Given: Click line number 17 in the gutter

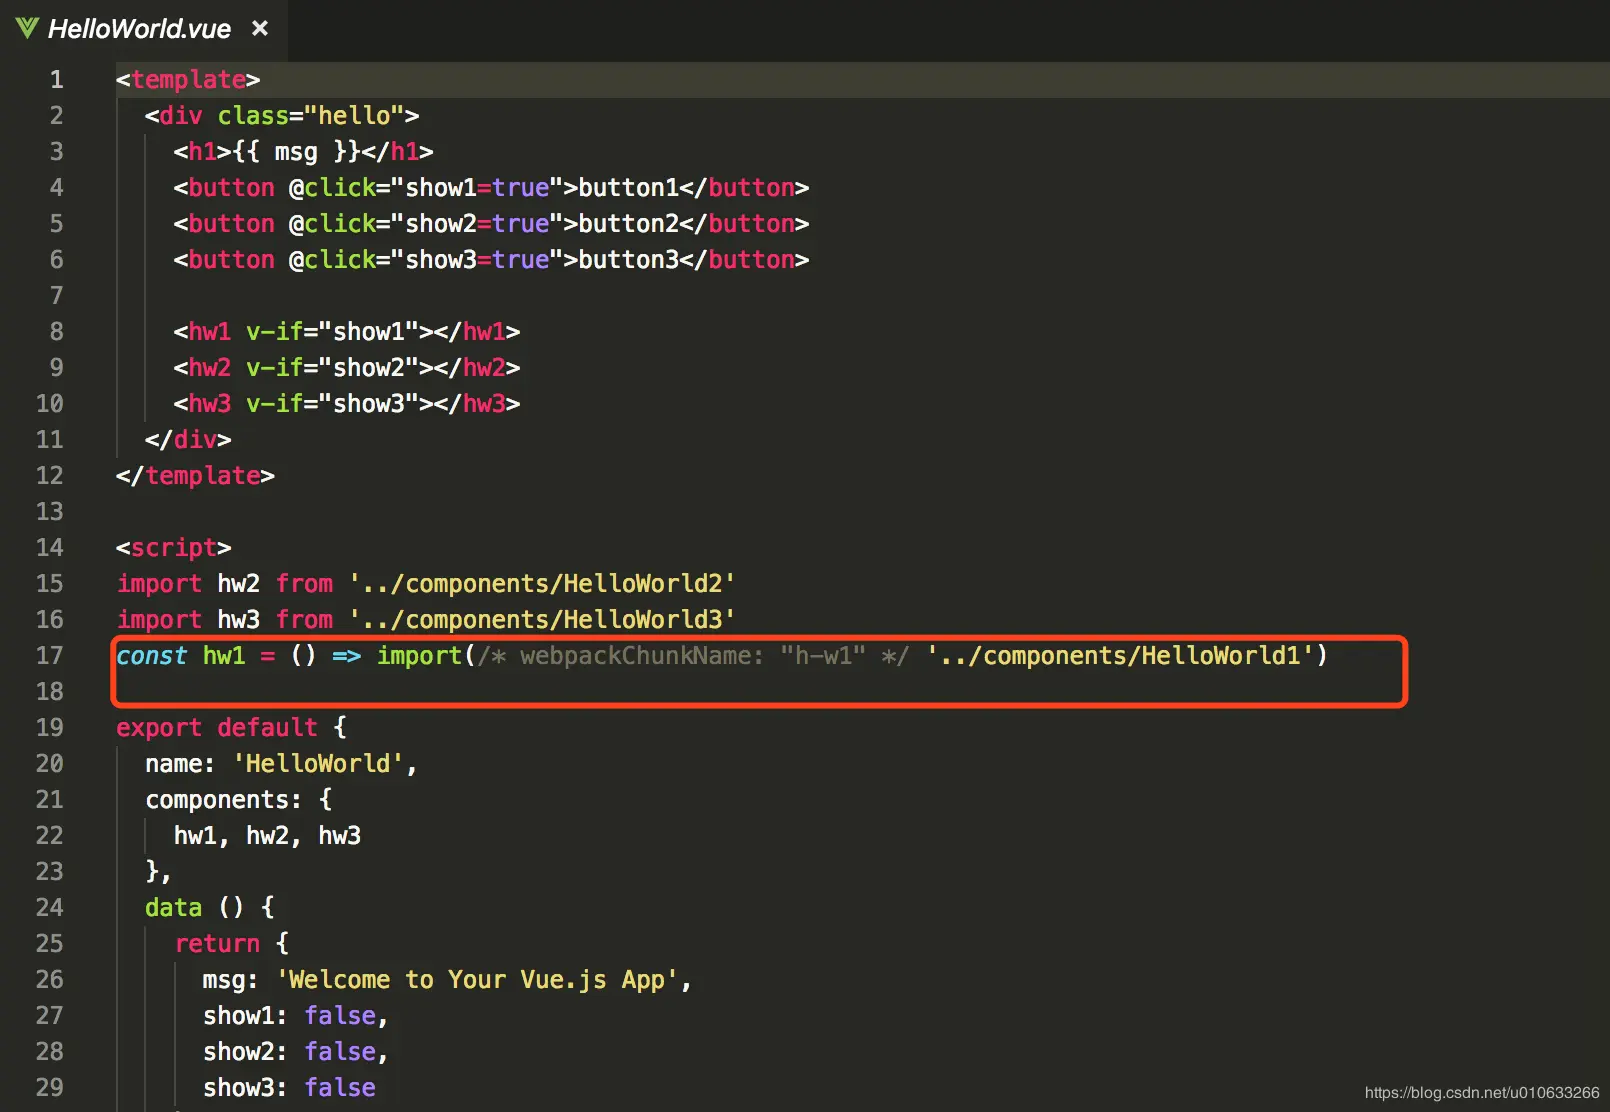Looking at the screenshot, I should click(x=50, y=656).
